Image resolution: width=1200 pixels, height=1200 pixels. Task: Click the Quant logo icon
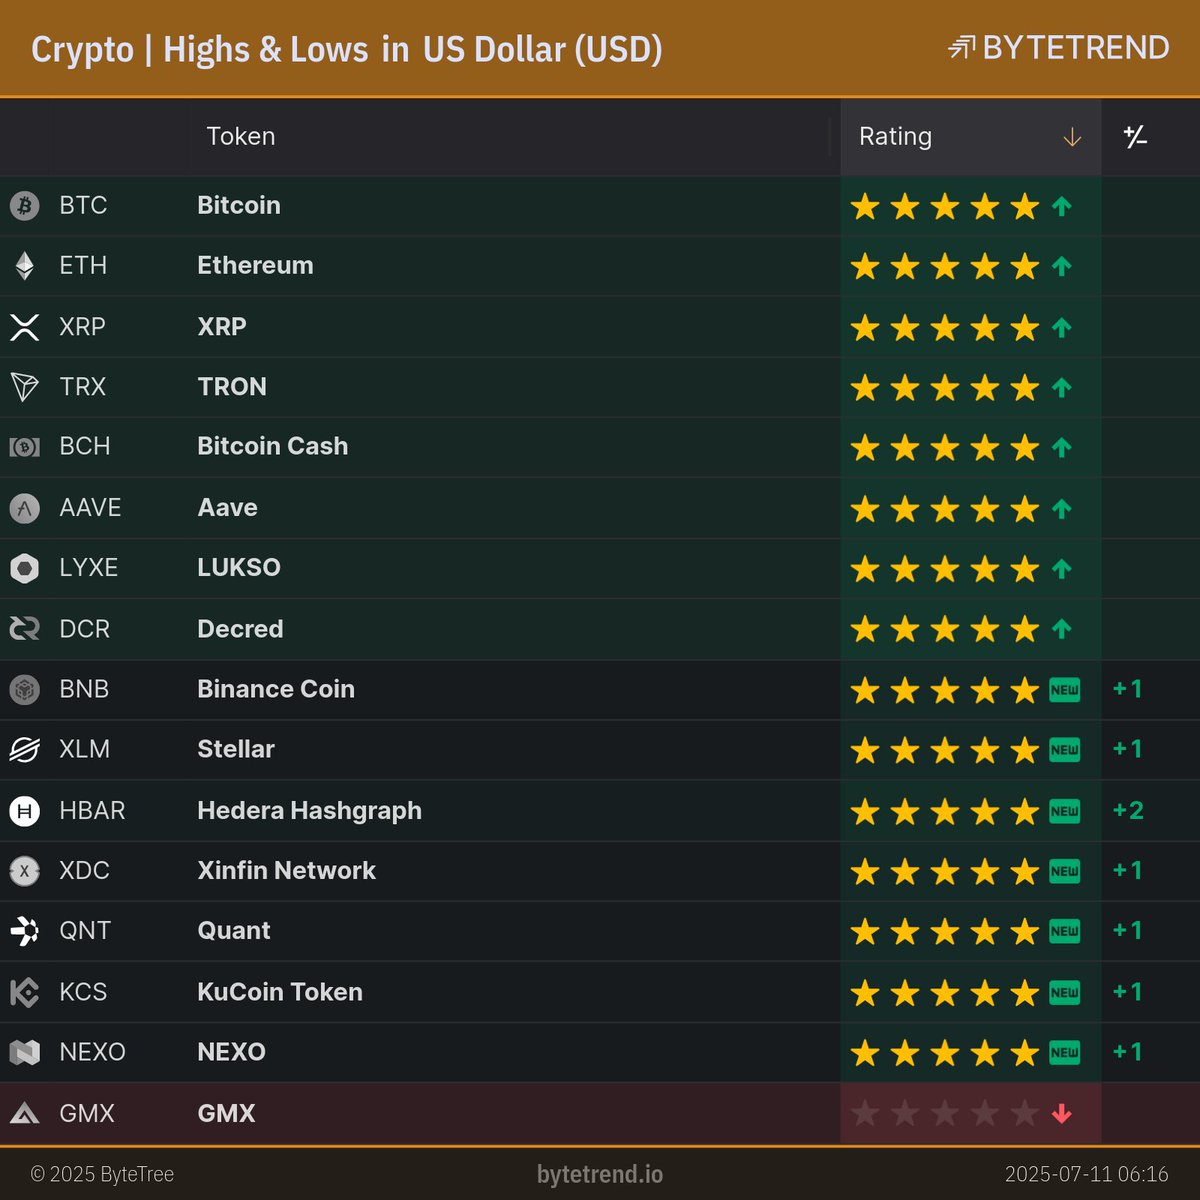24,931
